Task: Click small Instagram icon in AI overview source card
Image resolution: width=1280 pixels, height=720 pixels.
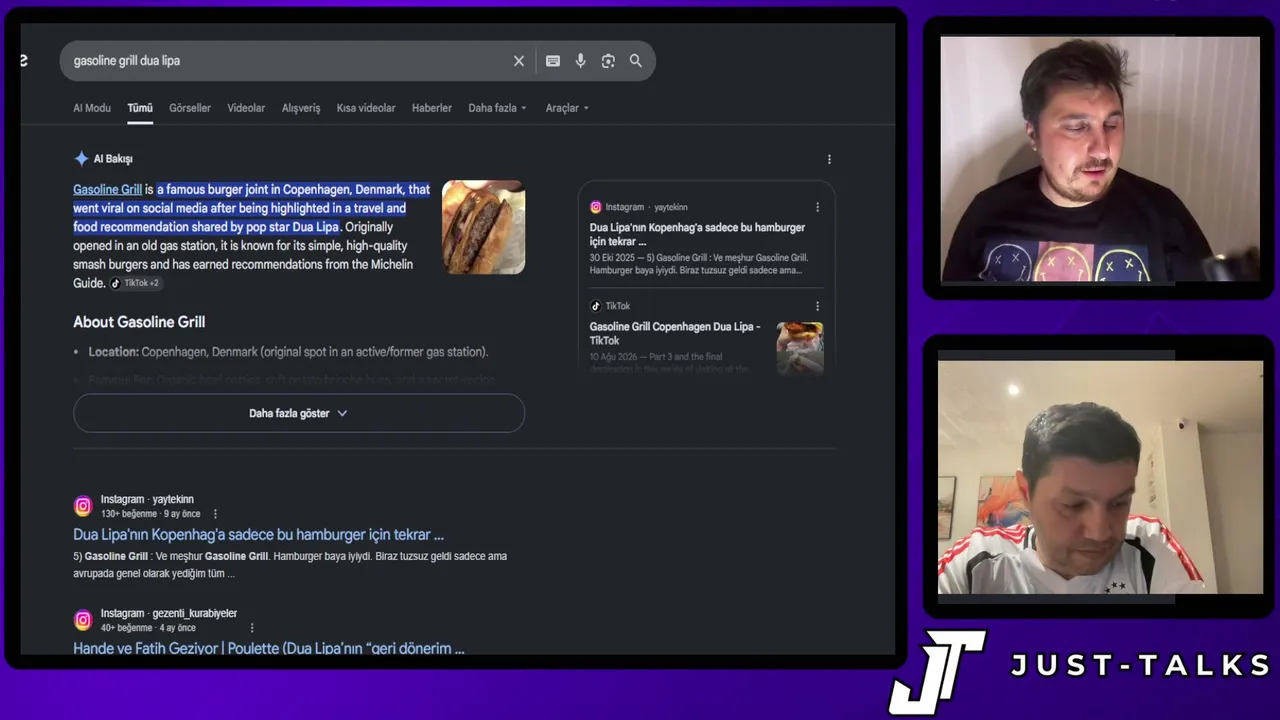Action: coord(596,207)
